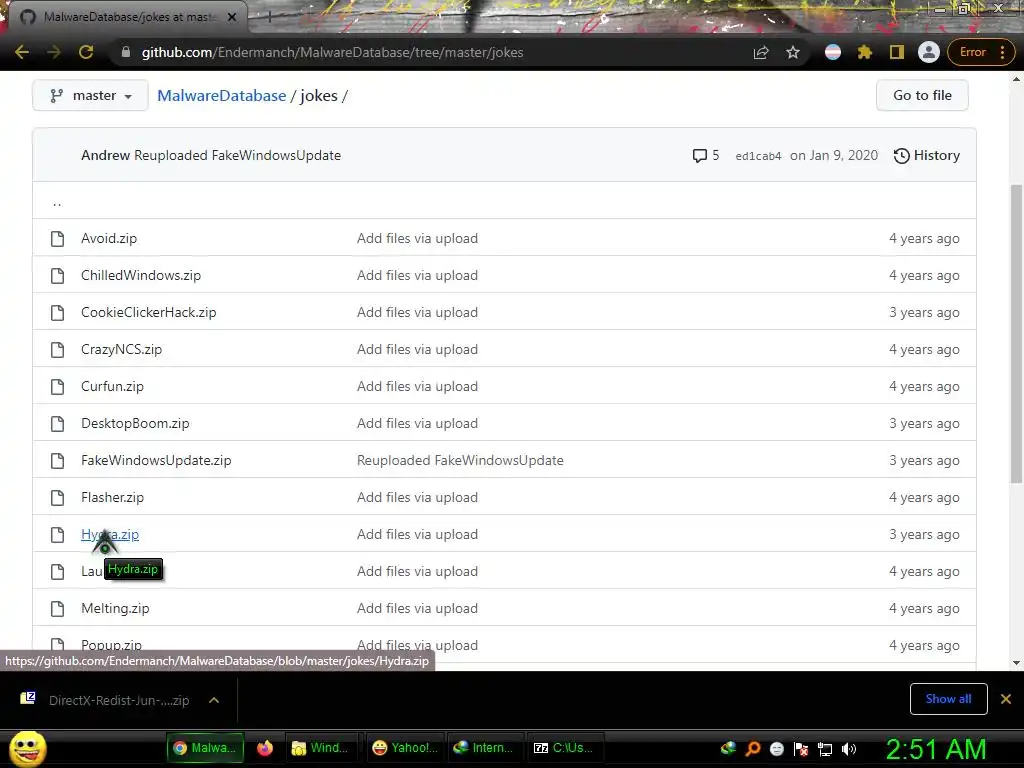
Task: Switch to the Wind... taskbar window
Action: coord(321,748)
